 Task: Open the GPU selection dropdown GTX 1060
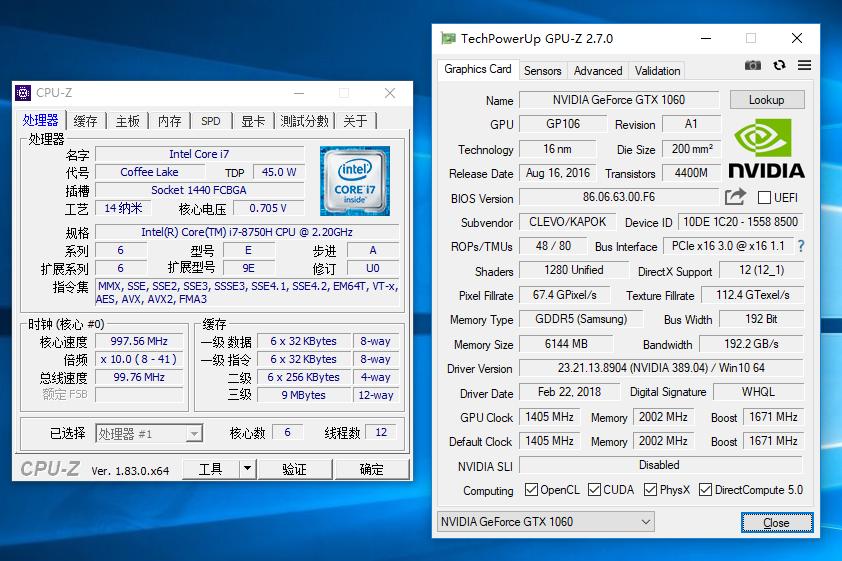coord(546,522)
